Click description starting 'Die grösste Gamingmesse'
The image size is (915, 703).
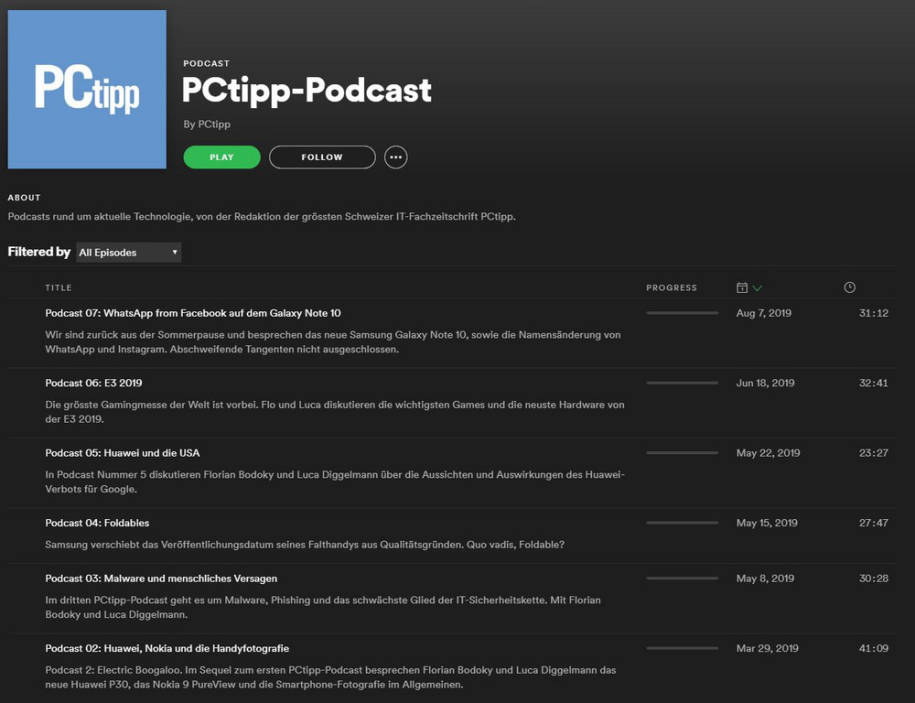[x=335, y=412]
